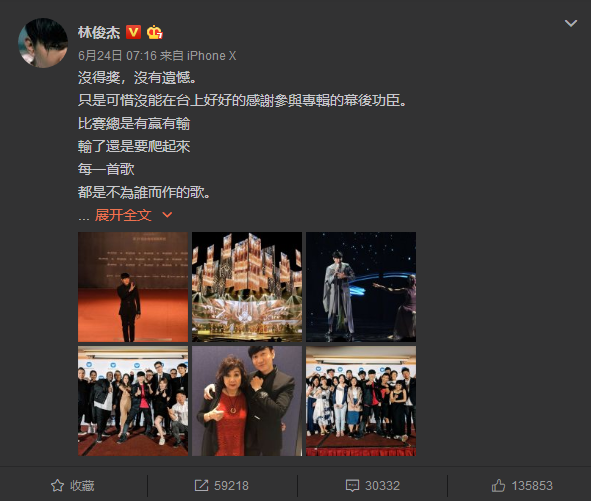This screenshot has height=501, width=591.
Task: Open the golden stage photo thumbnail
Action: click(x=247, y=287)
